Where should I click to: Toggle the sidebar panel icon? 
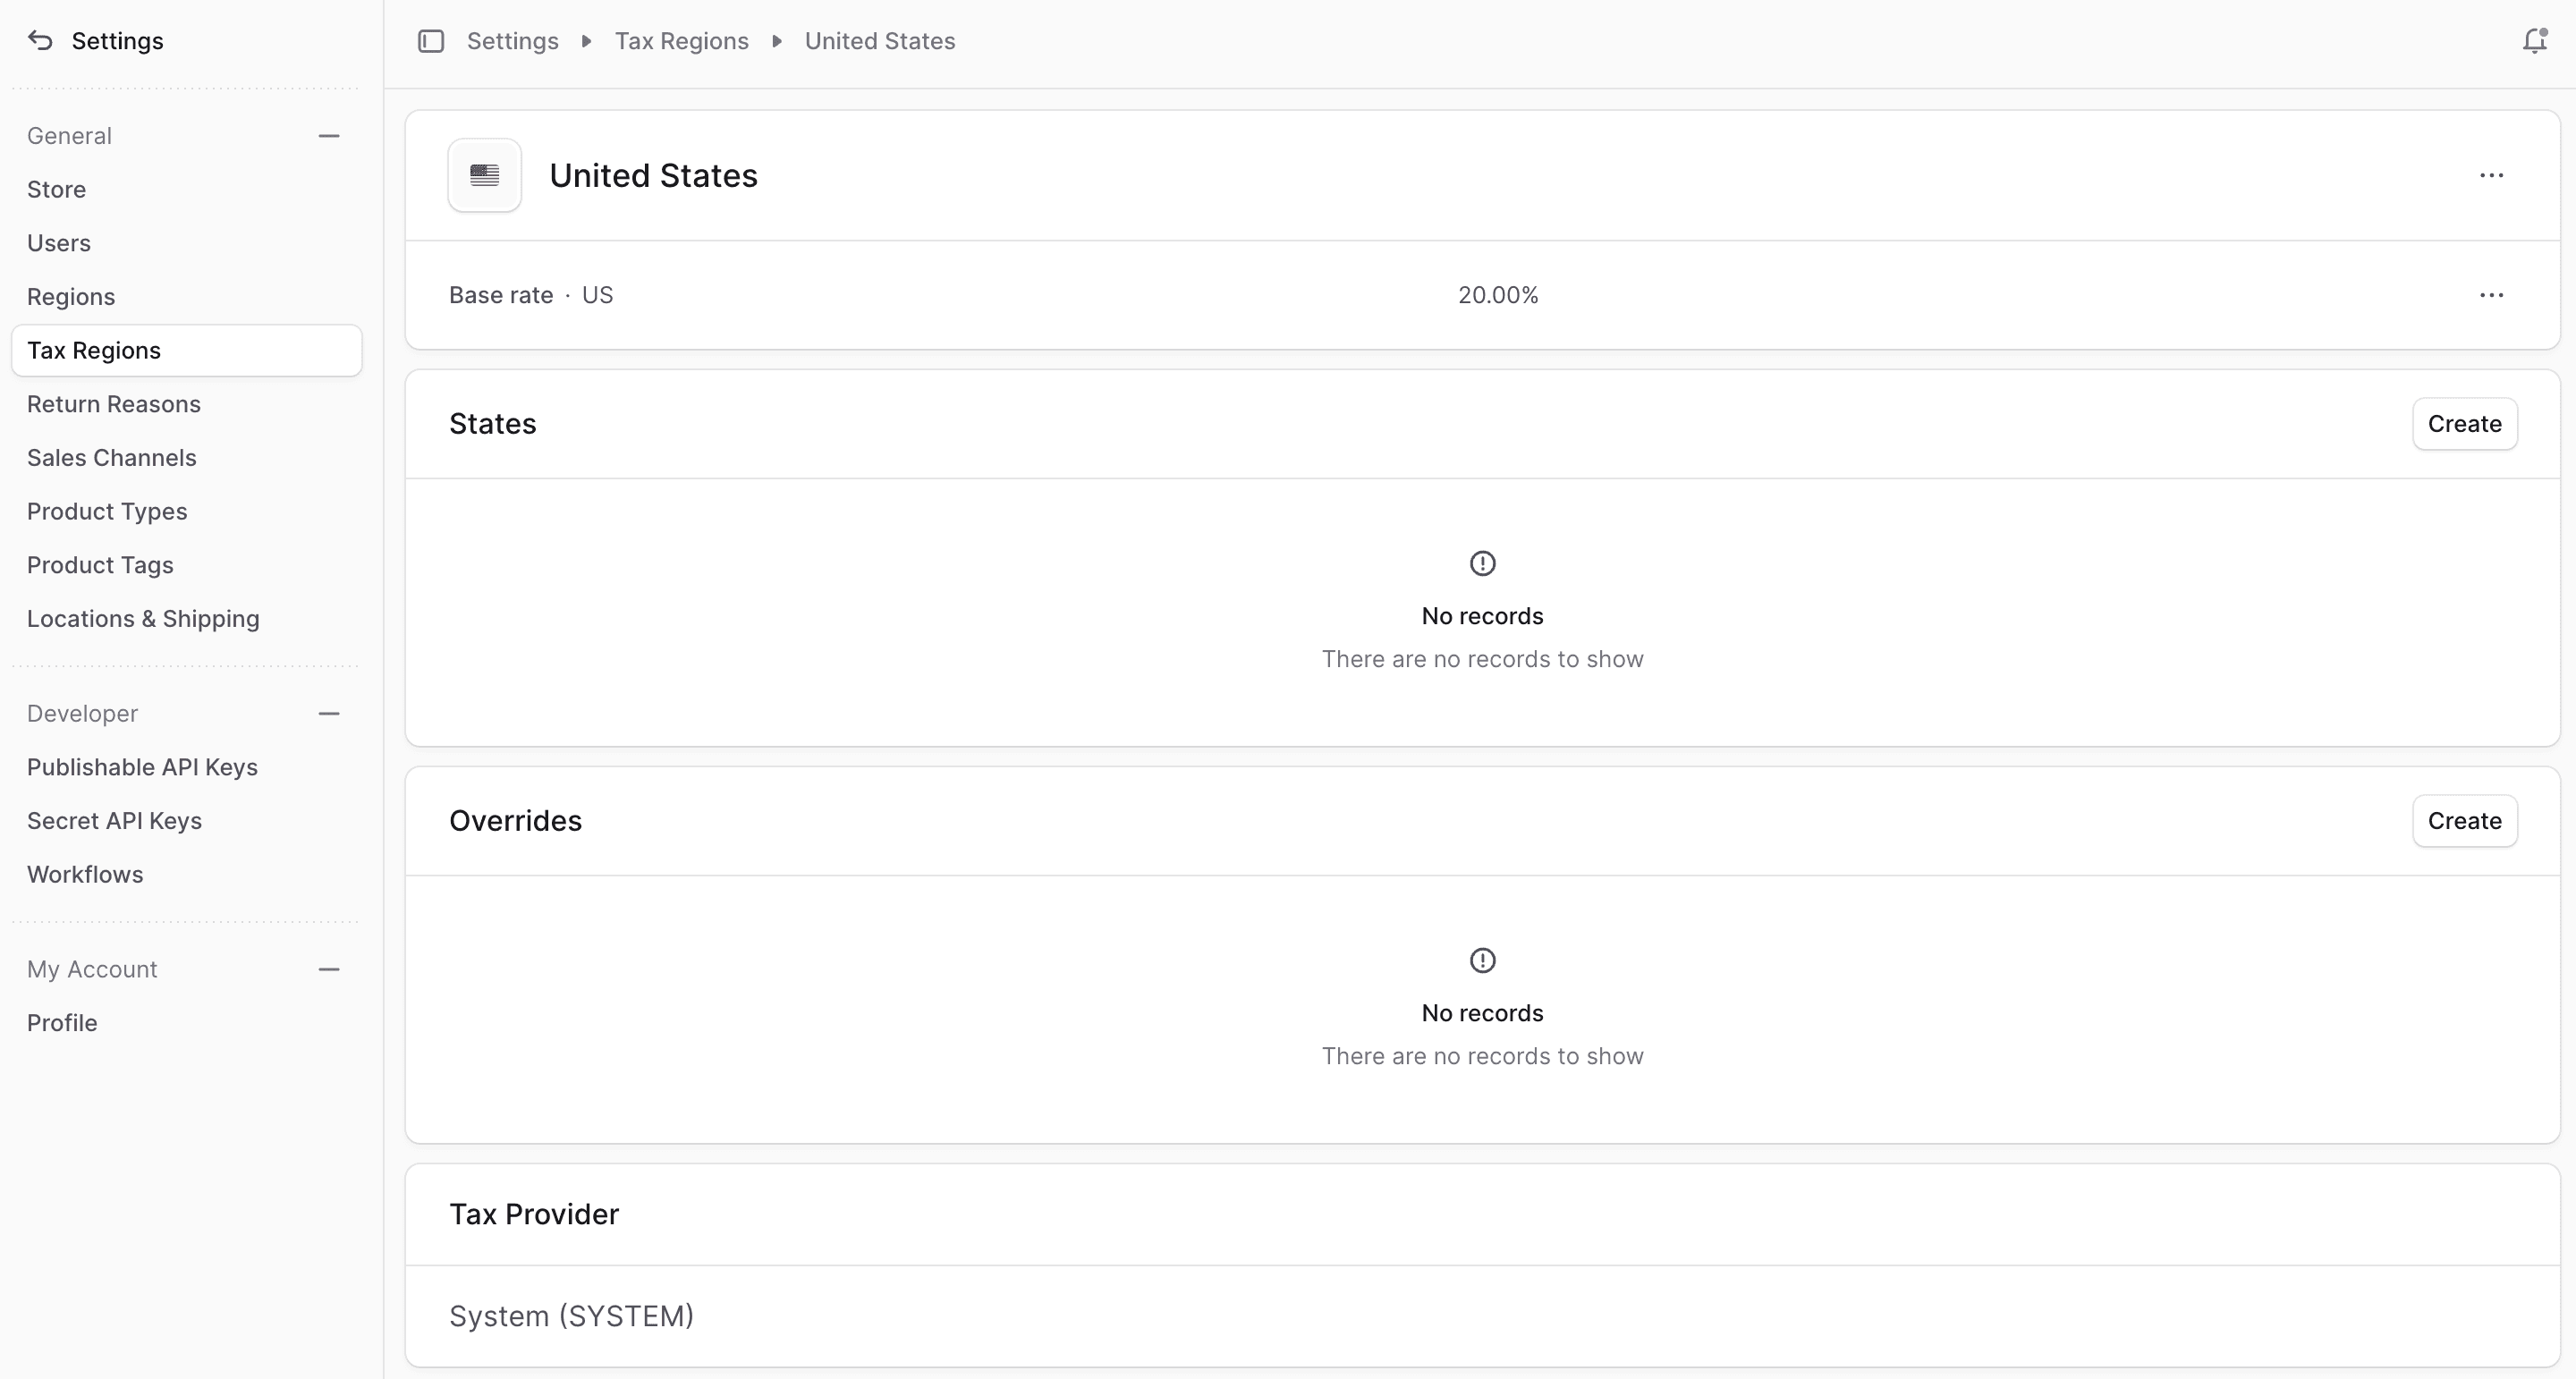tap(431, 41)
